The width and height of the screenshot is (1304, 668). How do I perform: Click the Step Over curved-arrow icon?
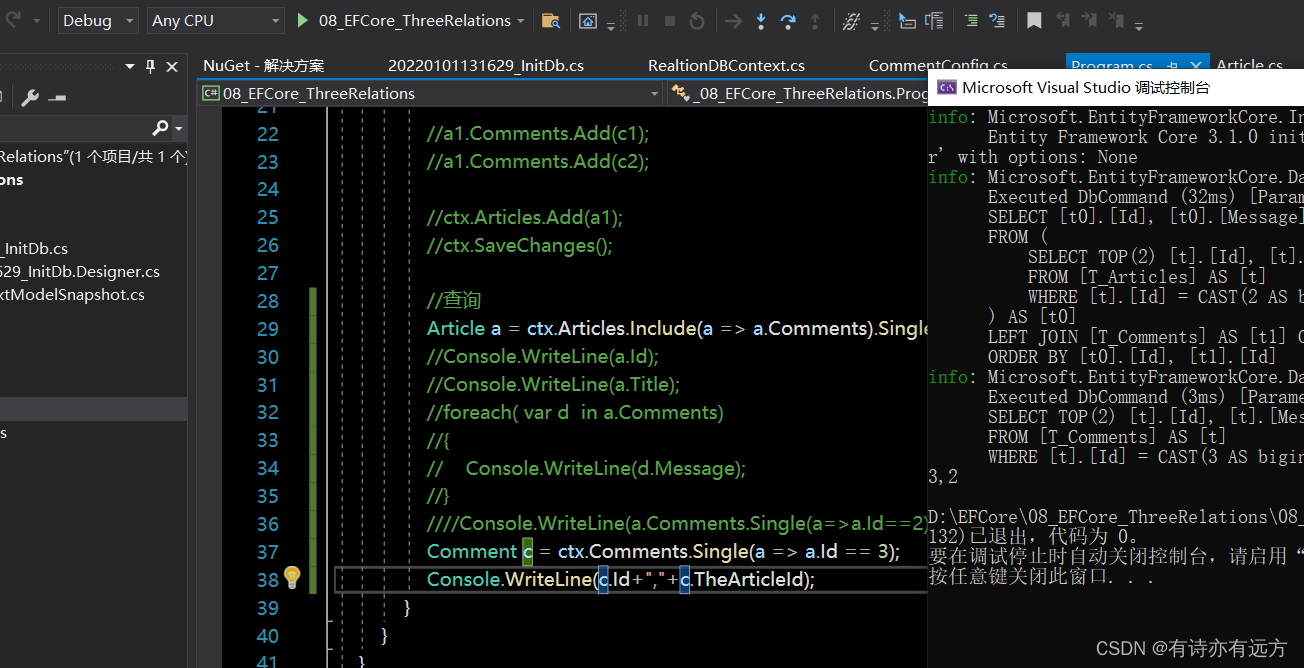click(788, 20)
